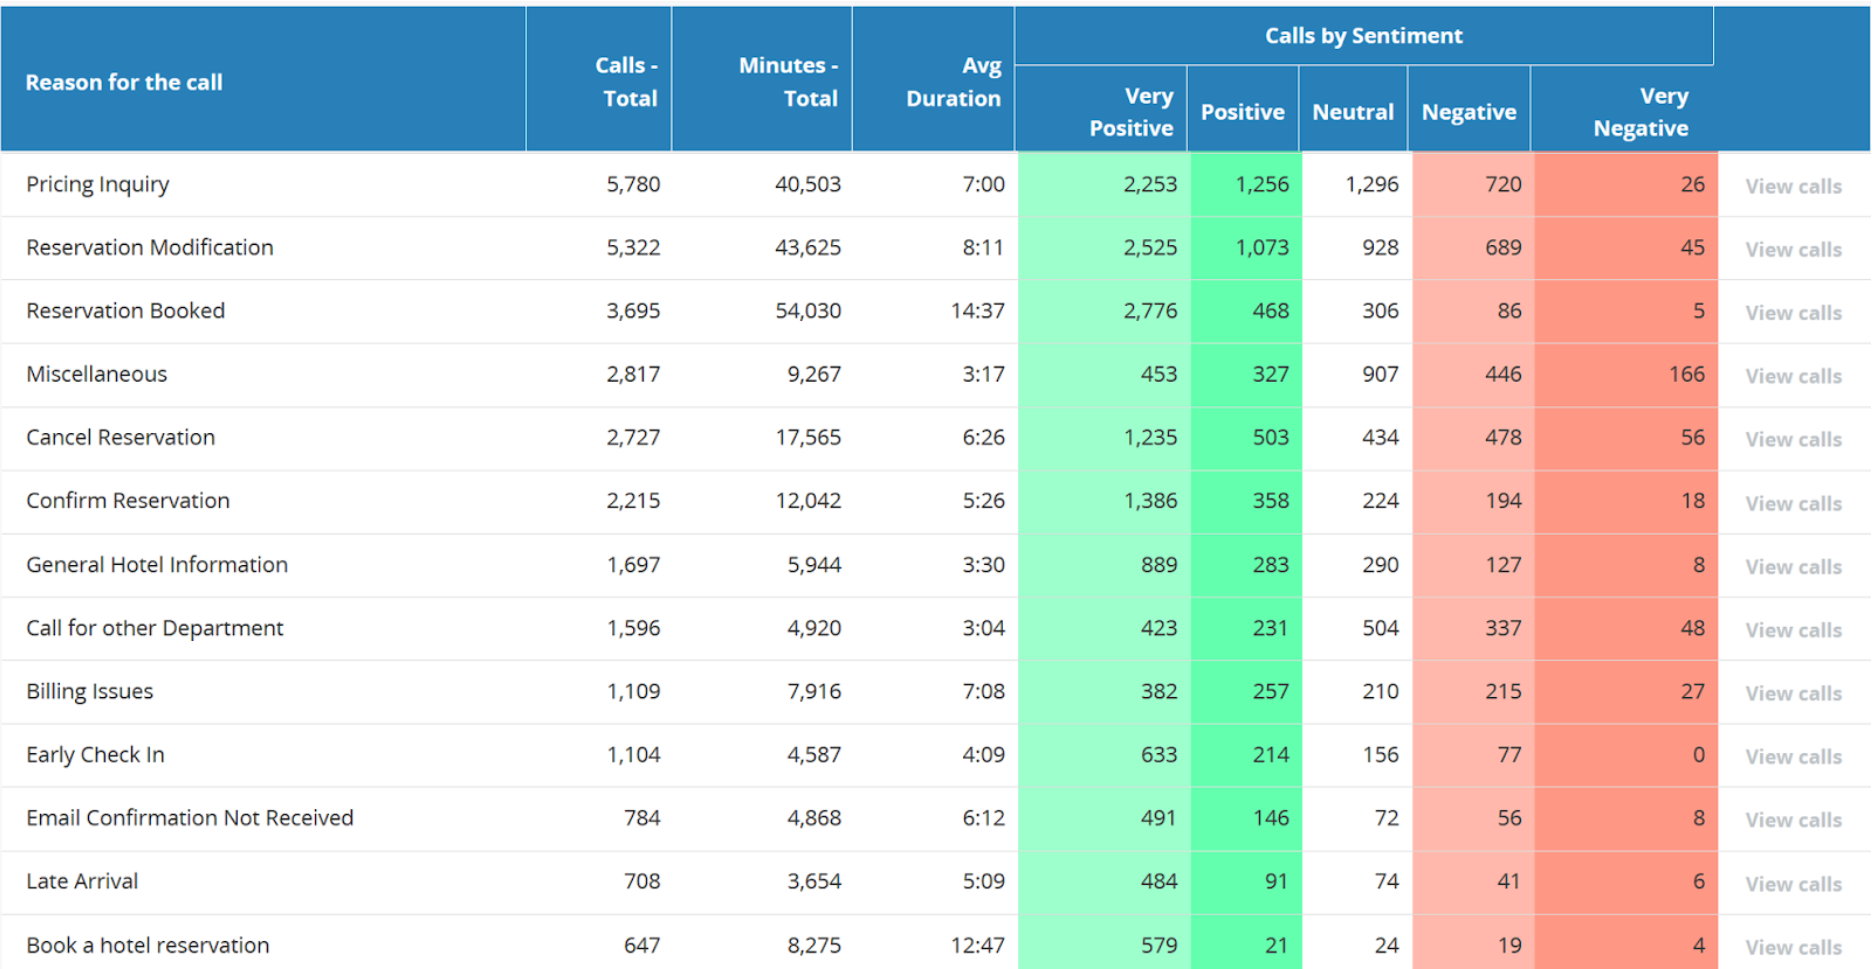
Task: Click average duration value 7:08
Action: coord(983,691)
